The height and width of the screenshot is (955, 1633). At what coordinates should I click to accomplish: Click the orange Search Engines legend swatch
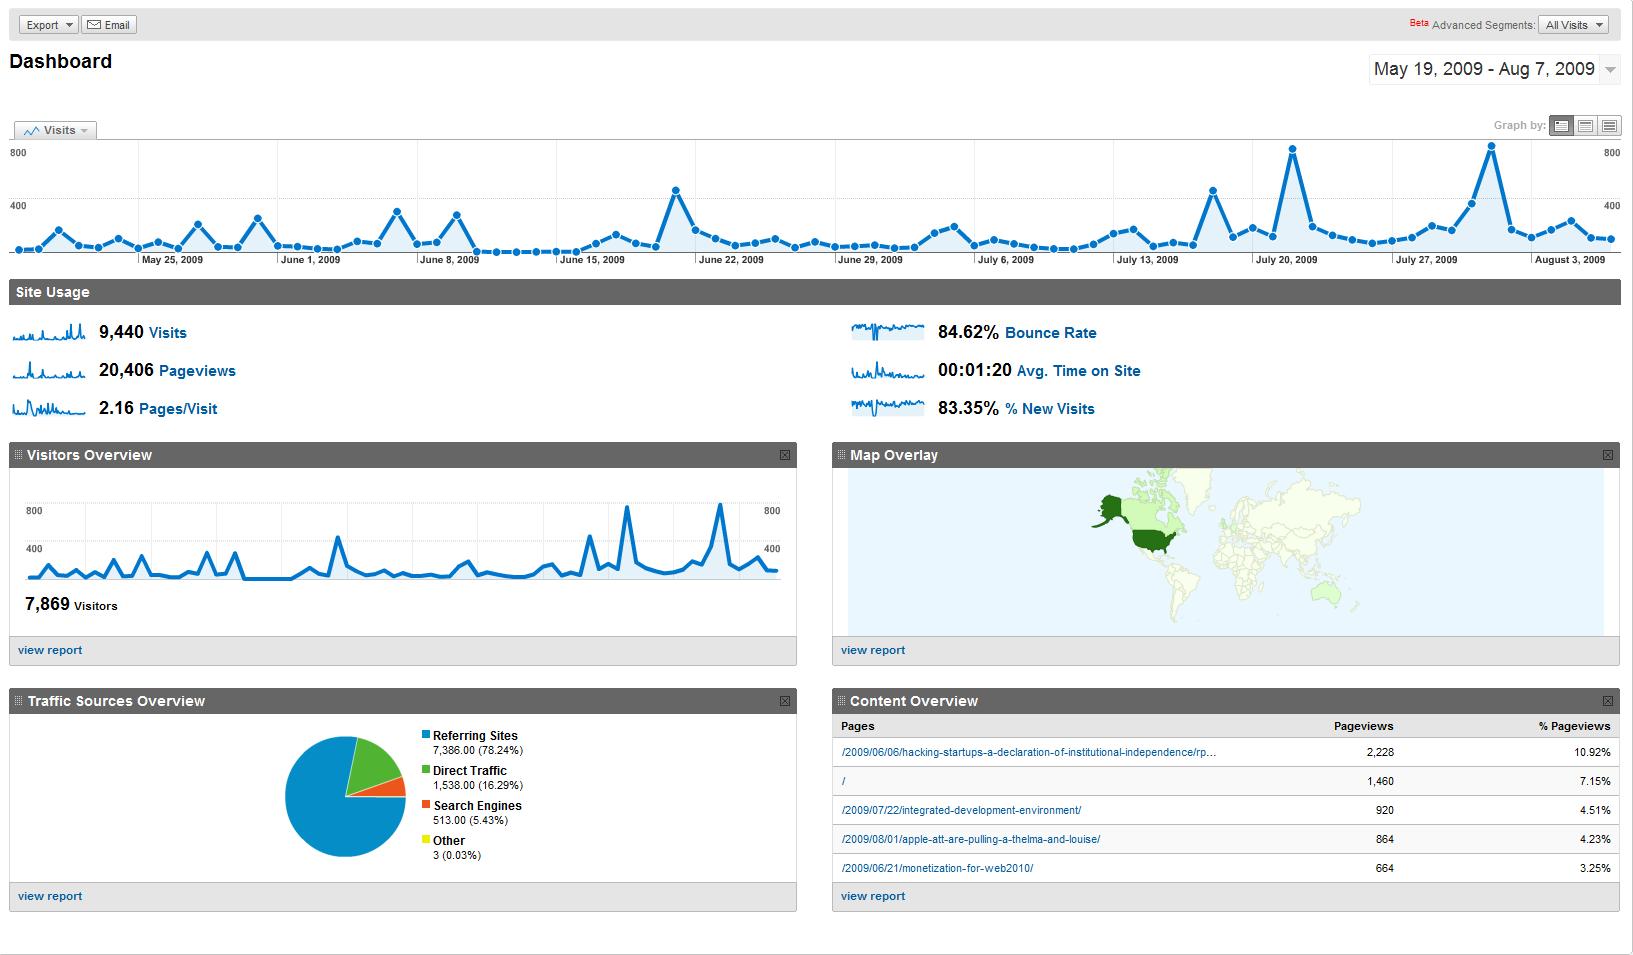coord(426,805)
